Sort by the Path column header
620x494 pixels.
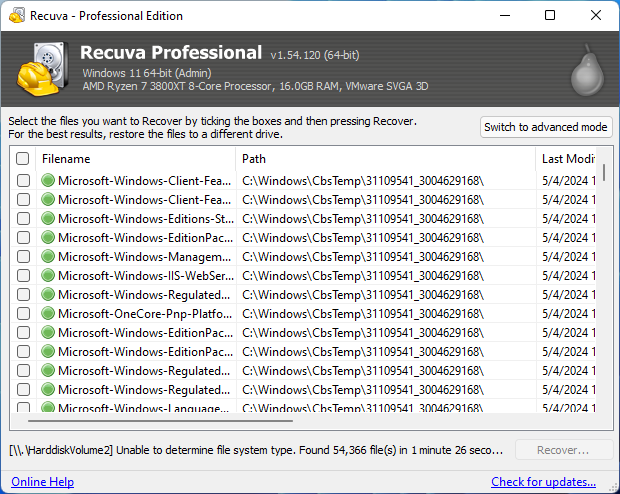386,159
